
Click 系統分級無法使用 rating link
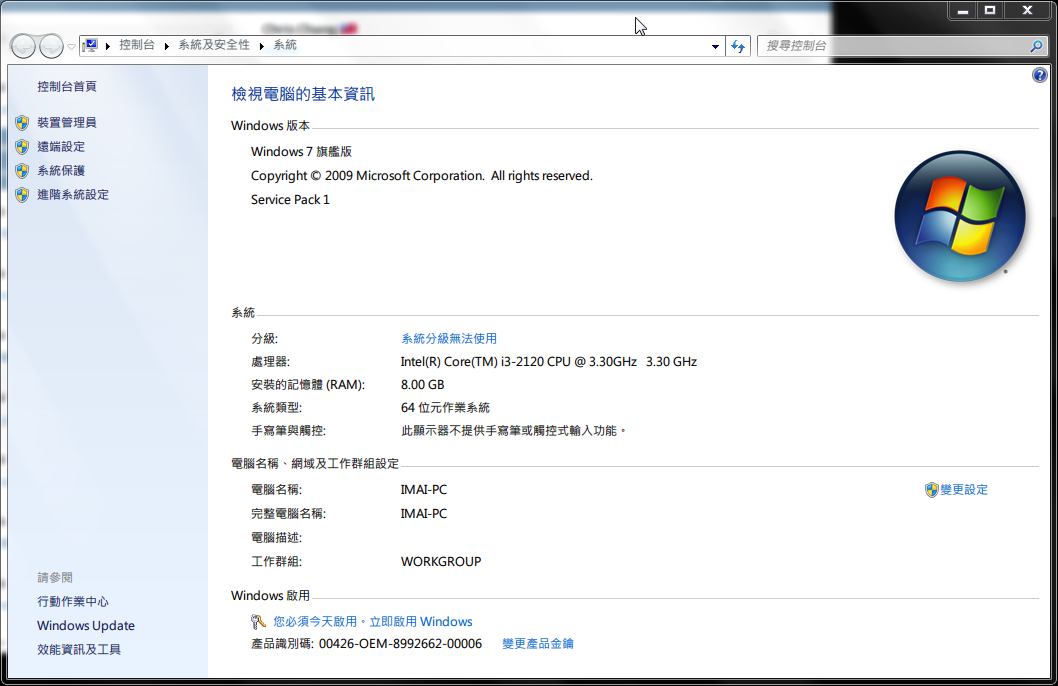click(449, 339)
